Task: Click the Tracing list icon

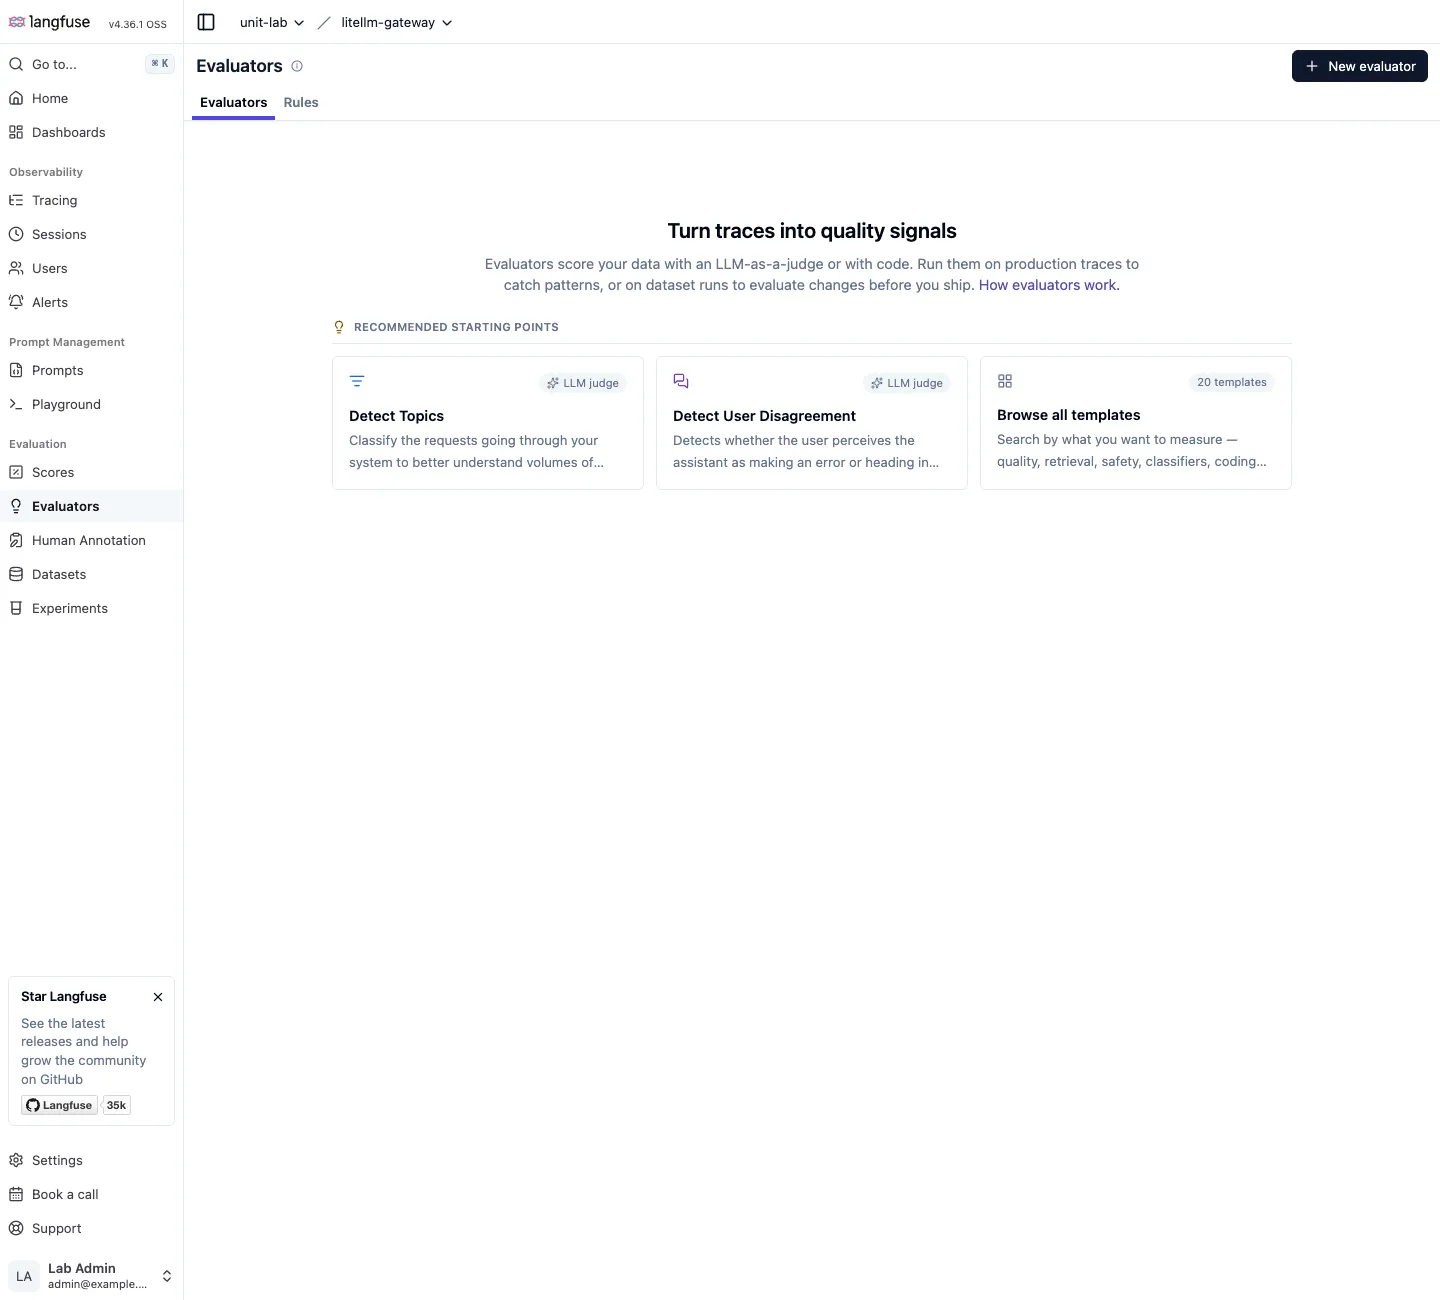Action: tap(16, 200)
